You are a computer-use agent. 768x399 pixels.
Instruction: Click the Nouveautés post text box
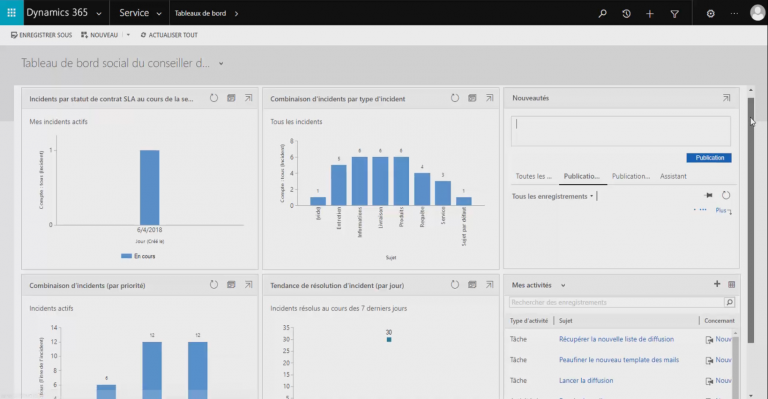[x=621, y=131]
